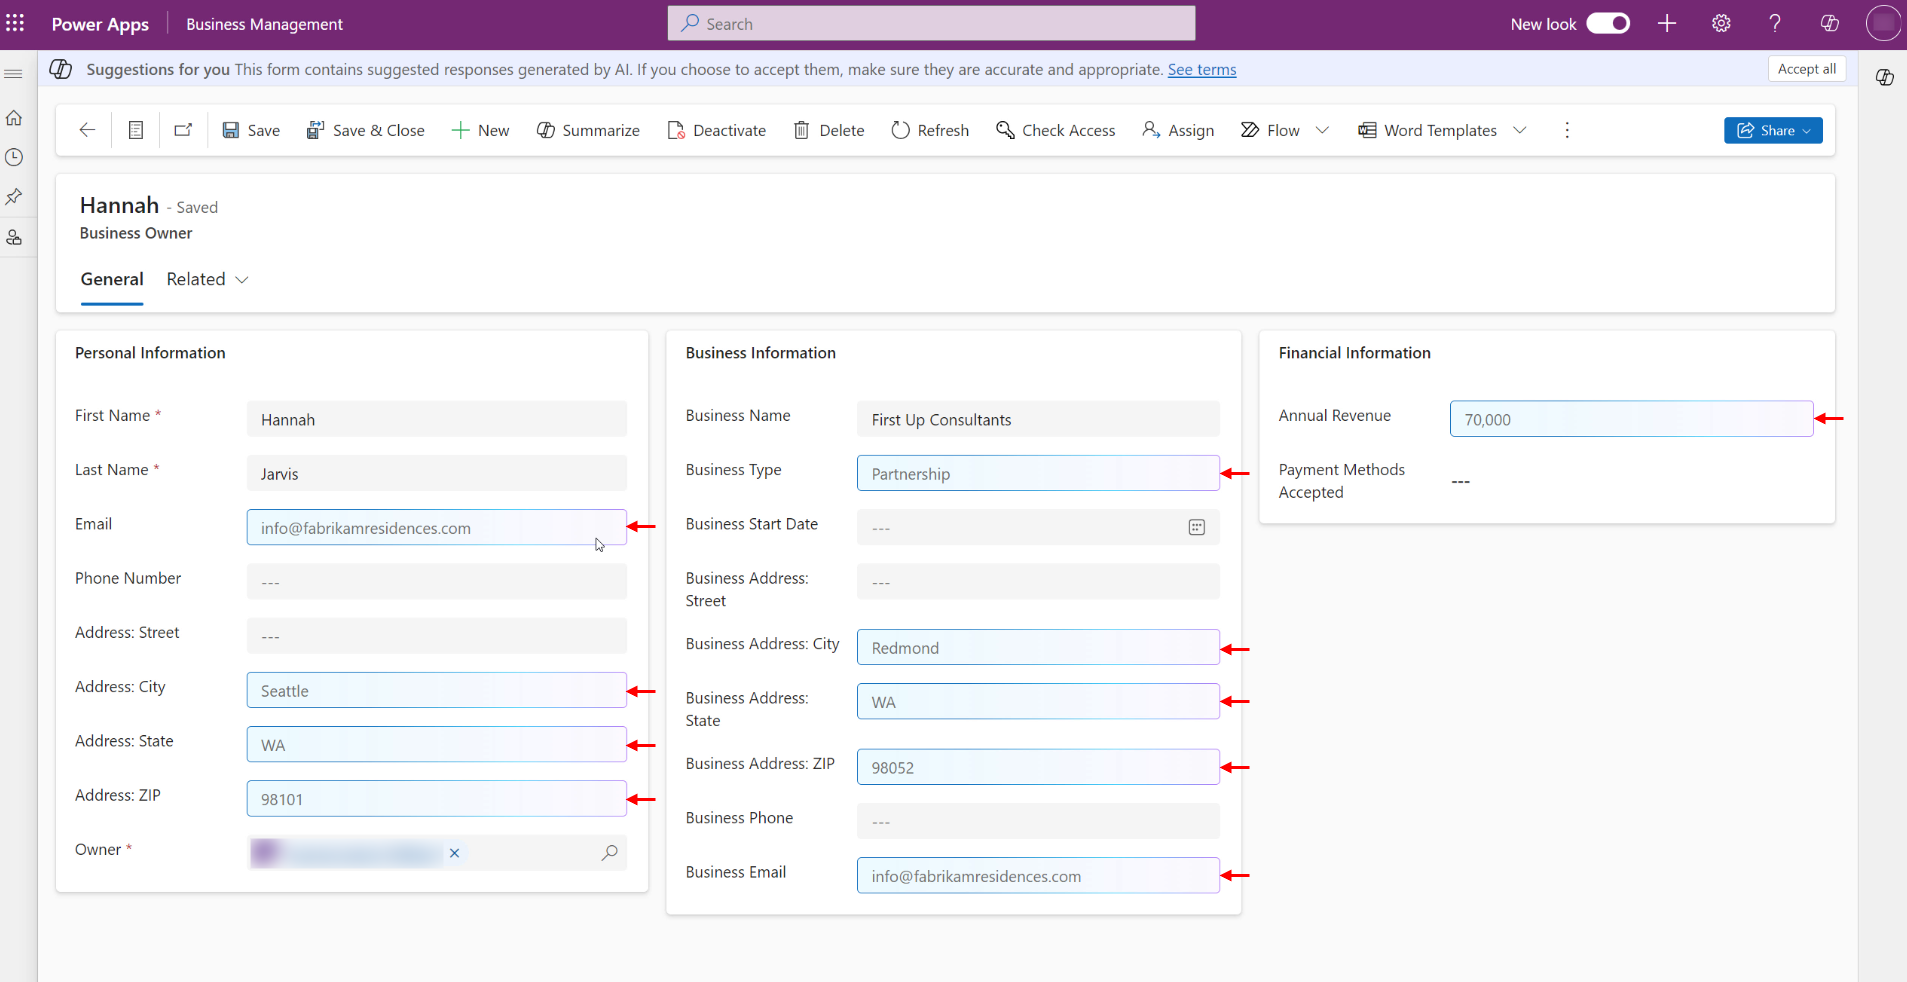Click the Share button
The height and width of the screenshot is (982, 1907).
point(1773,130)
